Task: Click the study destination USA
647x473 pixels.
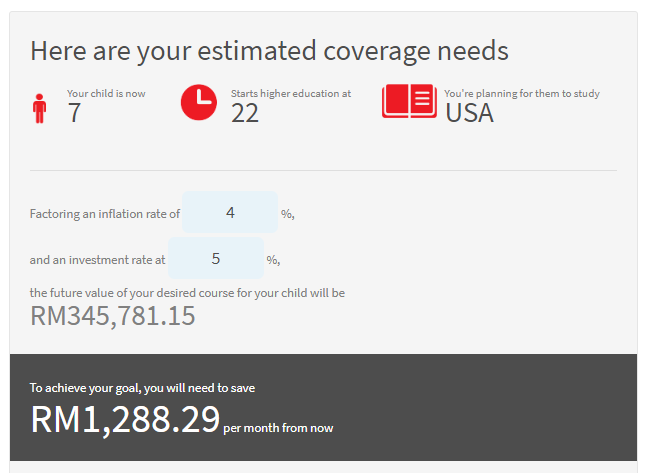Action: pyautogui.click(x=469, y=113)
